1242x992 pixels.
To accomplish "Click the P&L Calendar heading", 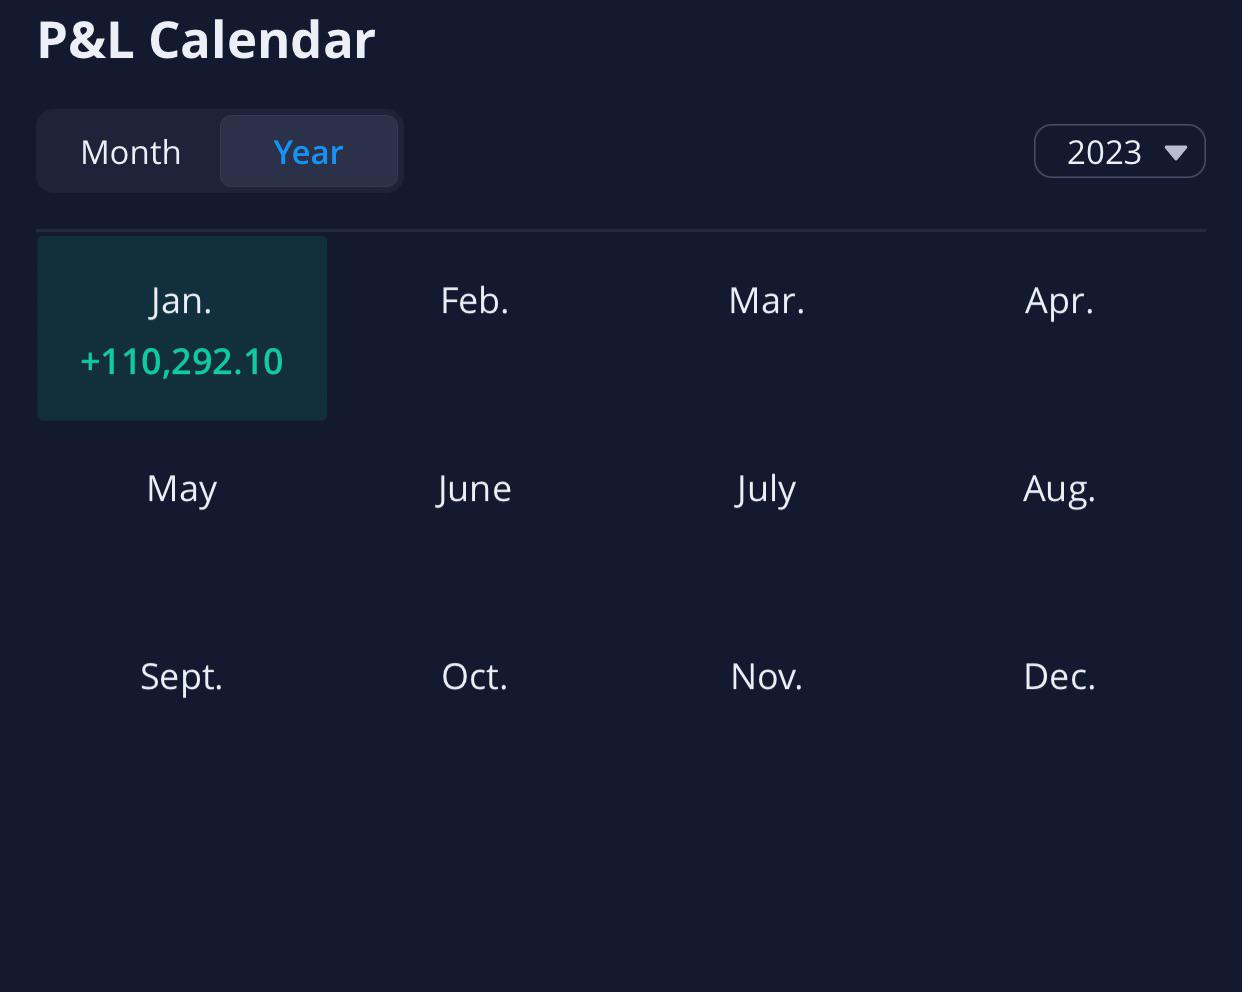I will [206, 41].
